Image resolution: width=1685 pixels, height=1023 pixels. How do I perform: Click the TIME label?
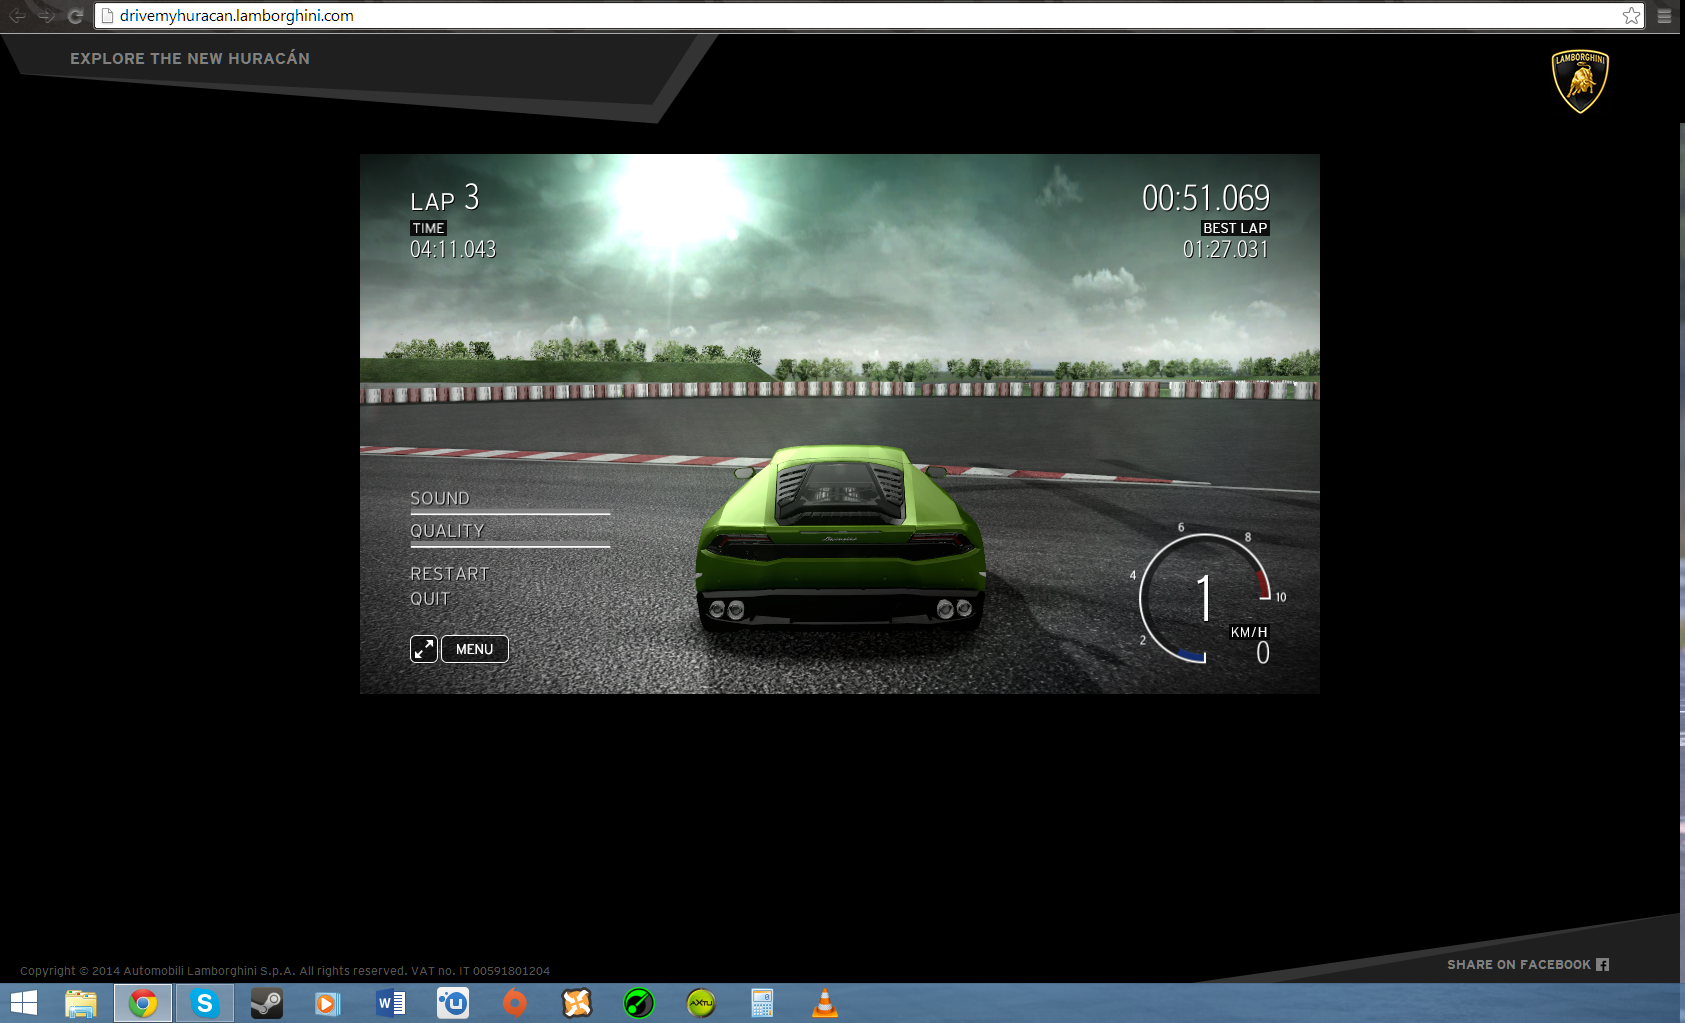coord(428,228)
